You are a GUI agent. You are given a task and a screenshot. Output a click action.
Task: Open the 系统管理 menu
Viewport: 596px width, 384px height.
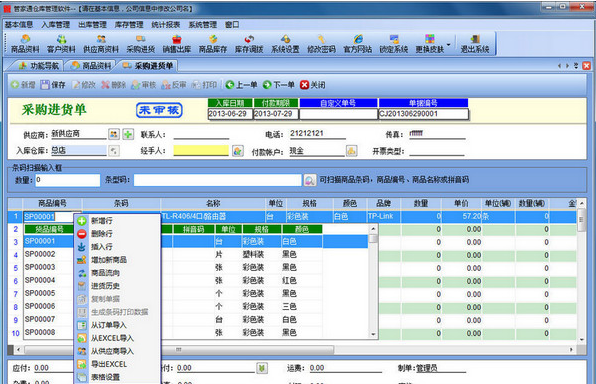[x=203, y=25]
